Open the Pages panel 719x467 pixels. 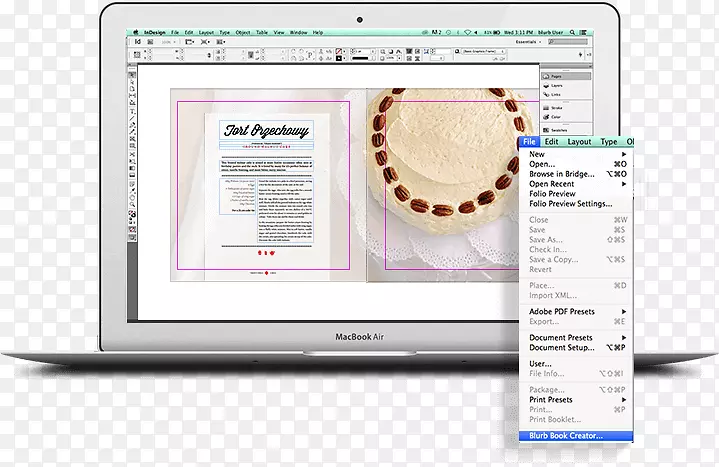coord(566,76)
